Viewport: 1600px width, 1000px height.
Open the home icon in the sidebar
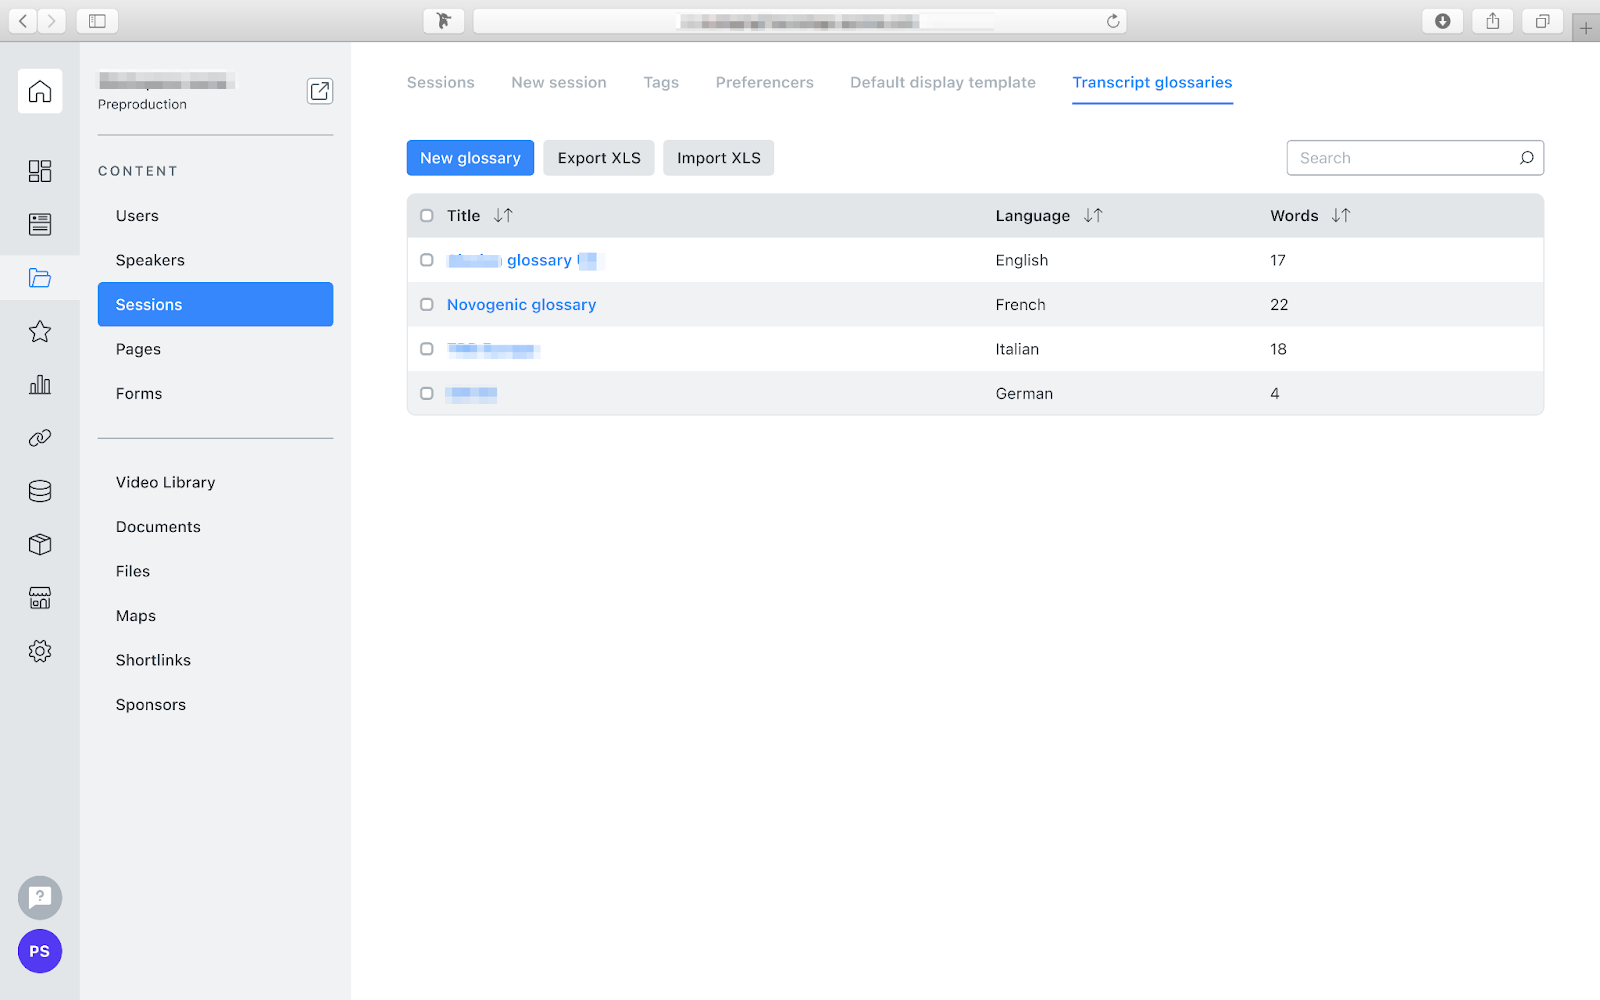coord(40,91)
